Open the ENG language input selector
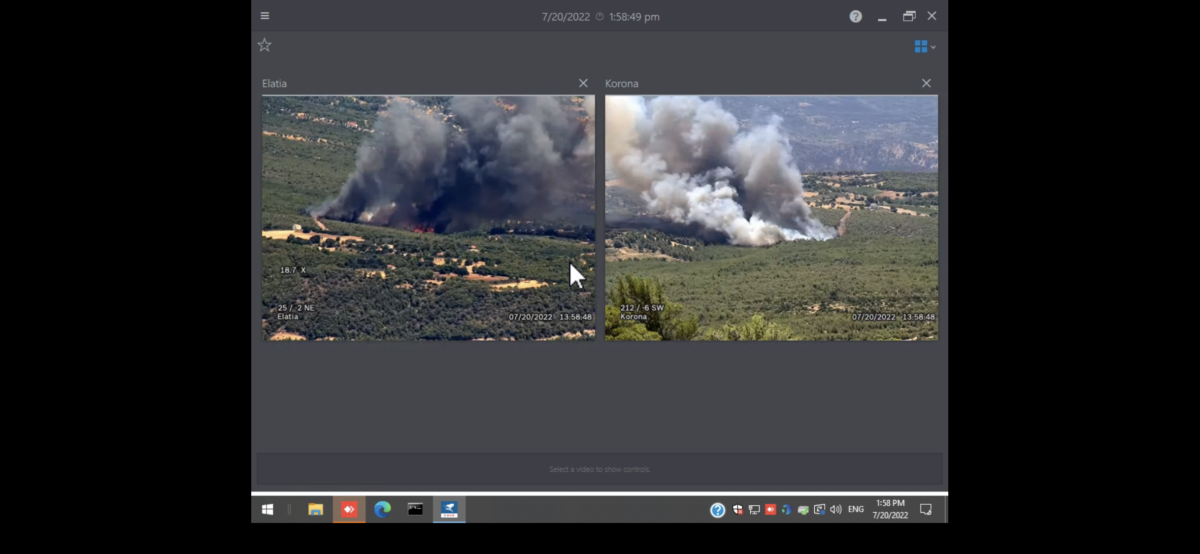 856,510
